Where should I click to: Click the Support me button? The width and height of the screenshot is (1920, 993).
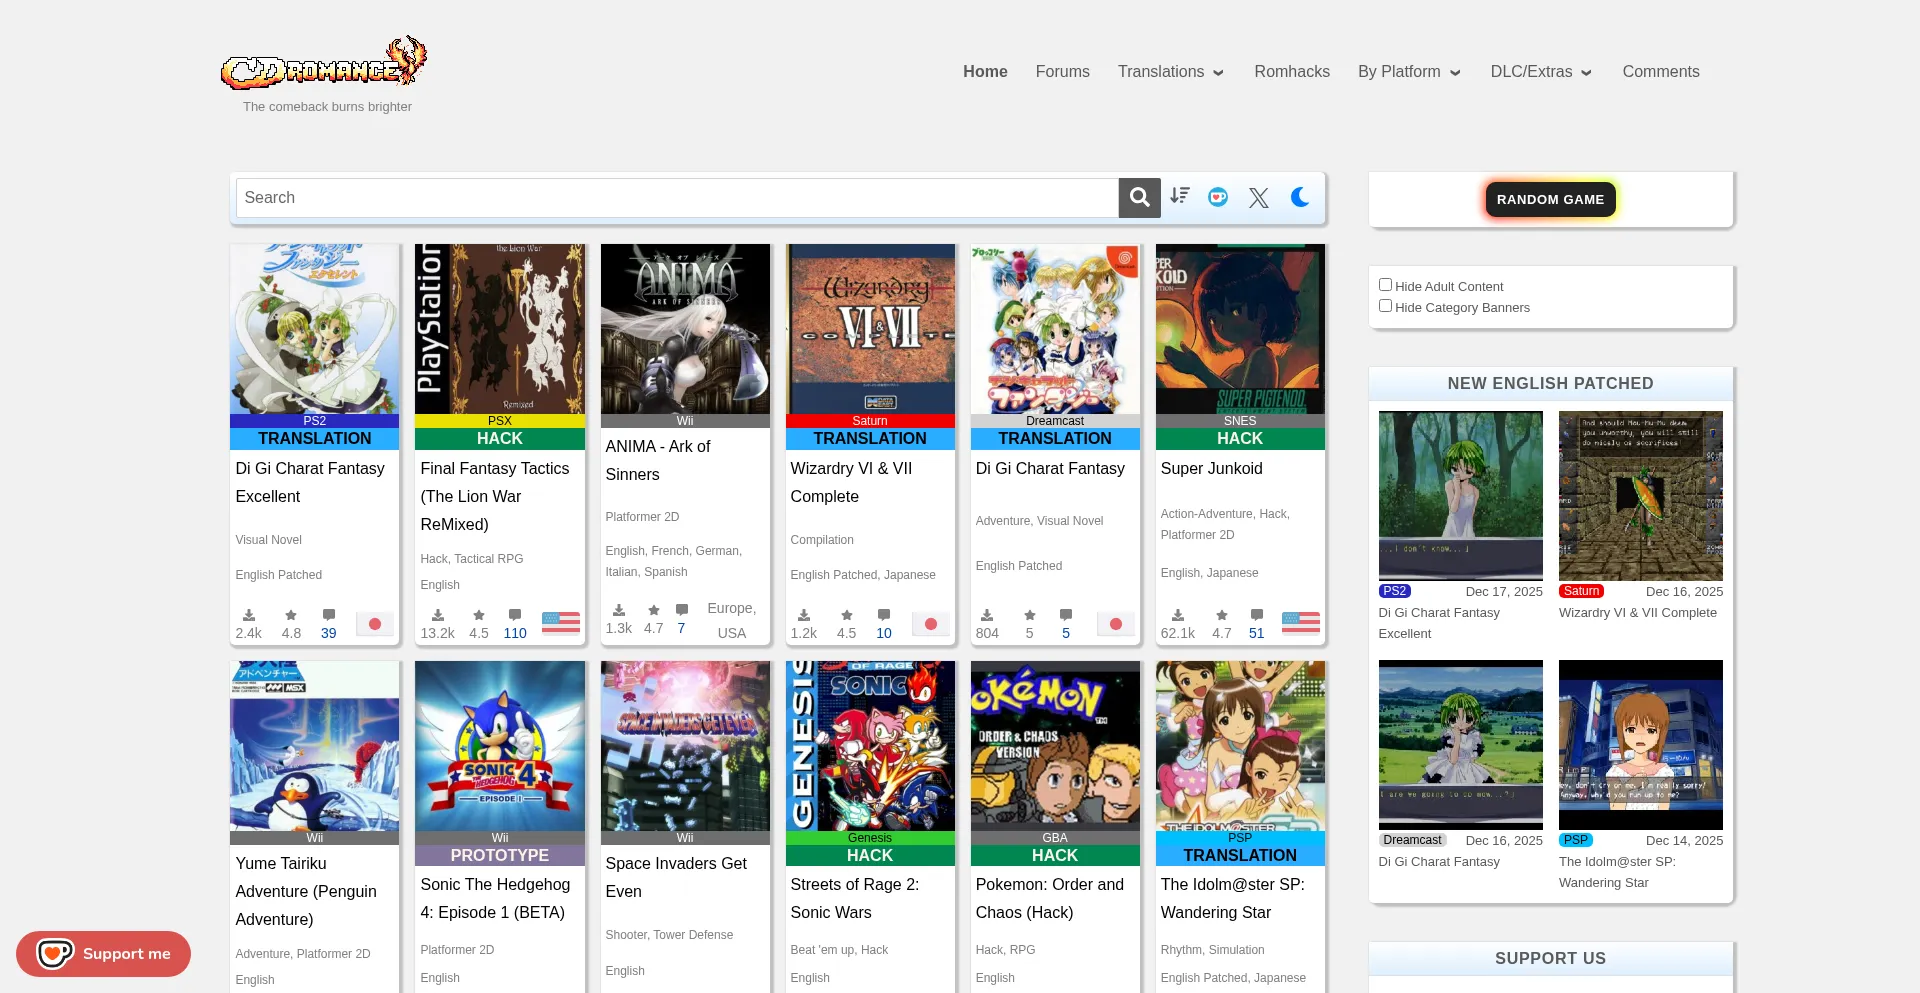point(104,954)
